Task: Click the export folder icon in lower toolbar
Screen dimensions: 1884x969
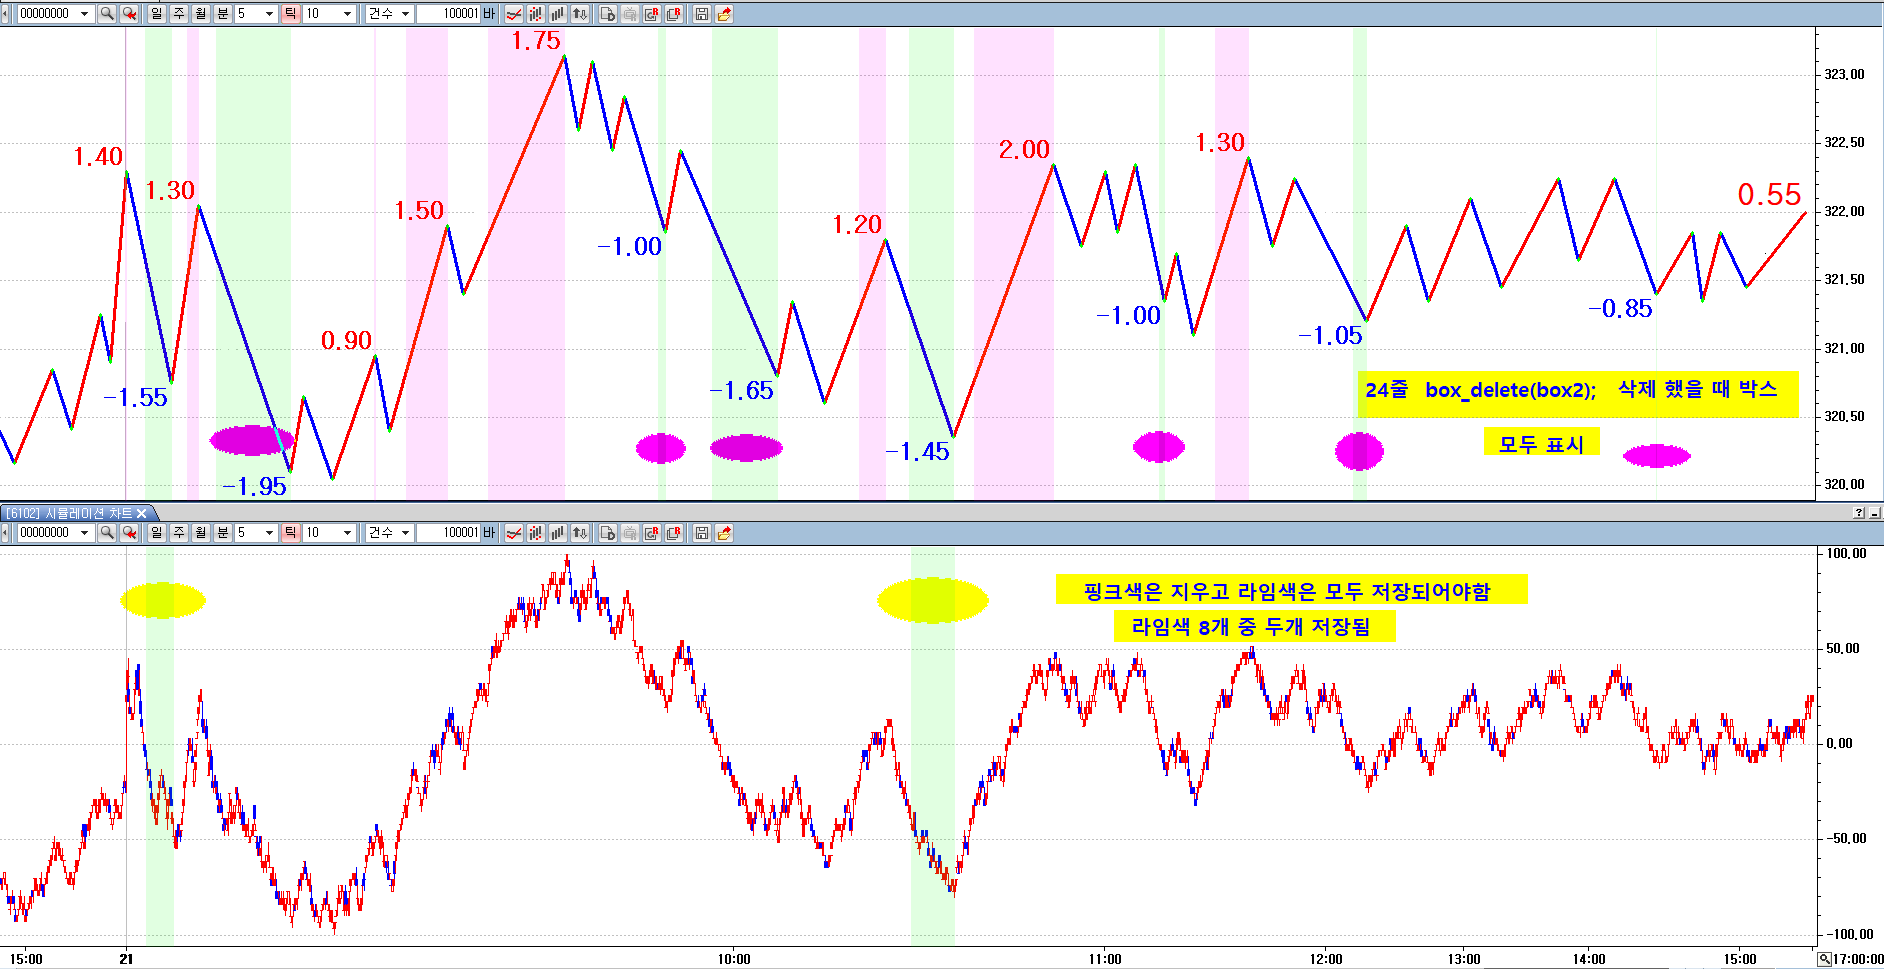Action: [724, 533]
